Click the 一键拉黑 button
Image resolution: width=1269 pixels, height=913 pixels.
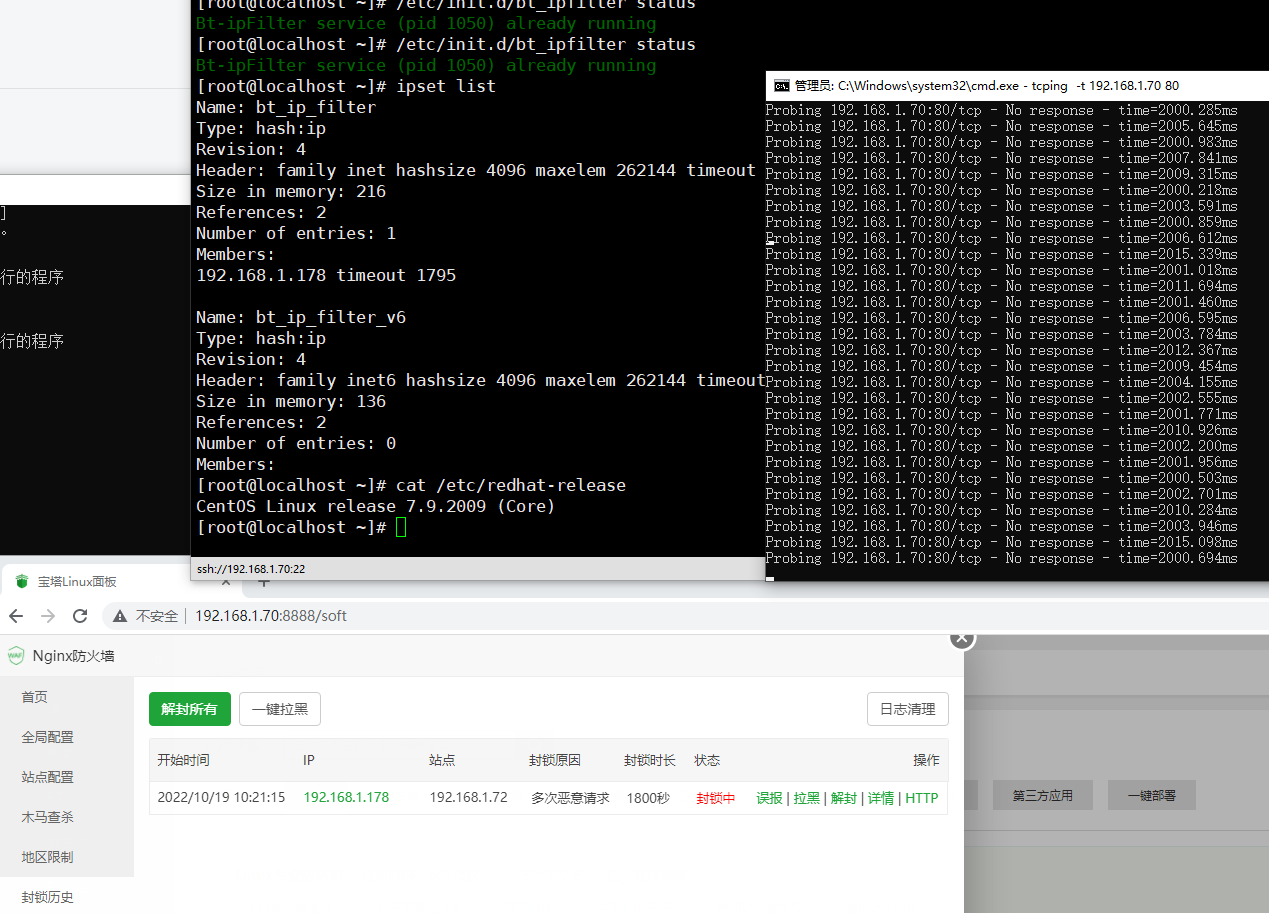click(280, 709)
